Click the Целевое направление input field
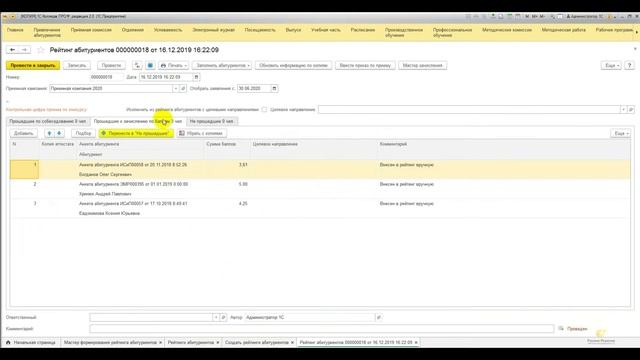The width and height of the screenshot is (640, 360). 469,109
